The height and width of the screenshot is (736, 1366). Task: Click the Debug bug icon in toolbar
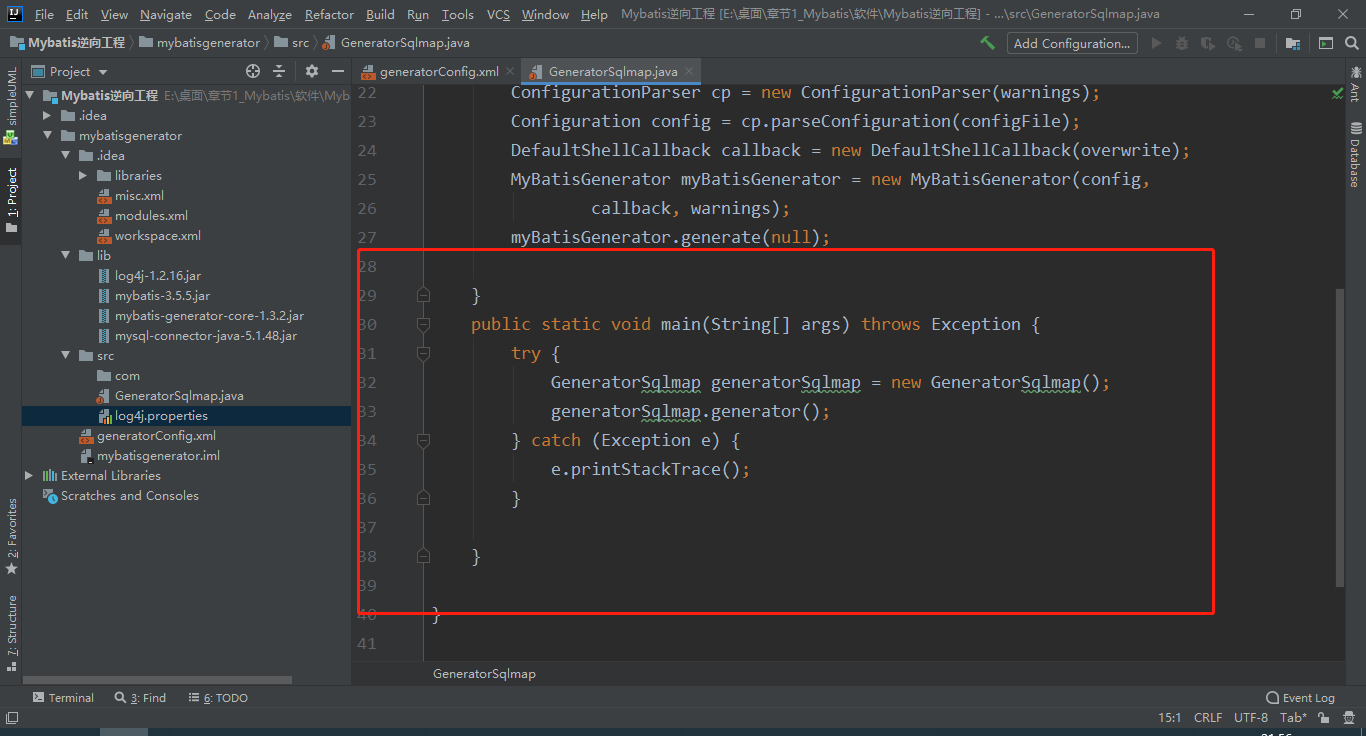(x=1182, y=43)
